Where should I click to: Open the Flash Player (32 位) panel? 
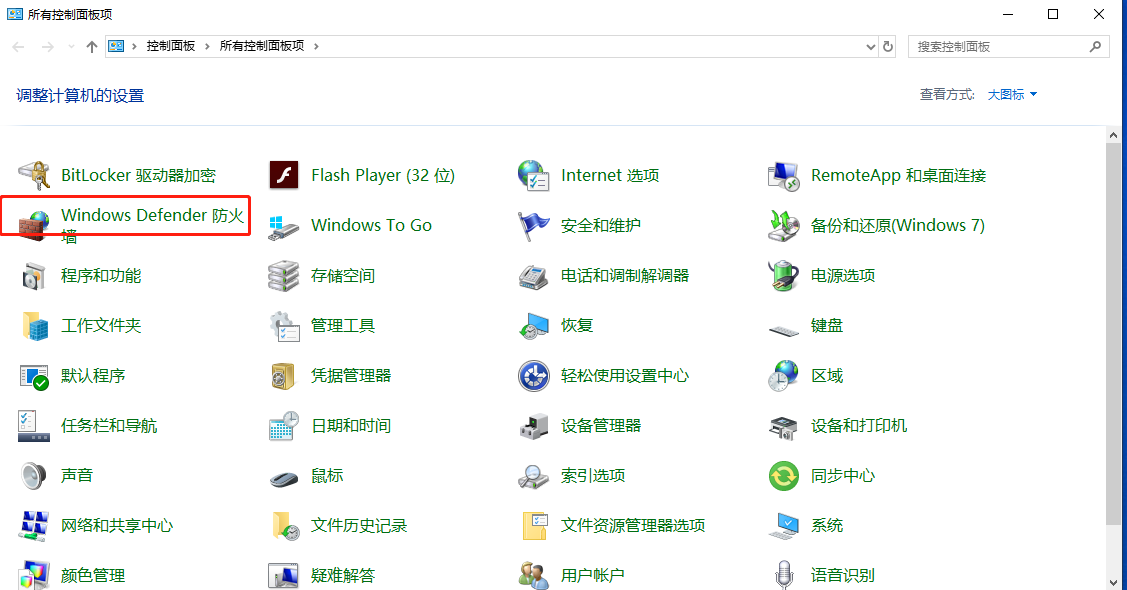(382, 174)
